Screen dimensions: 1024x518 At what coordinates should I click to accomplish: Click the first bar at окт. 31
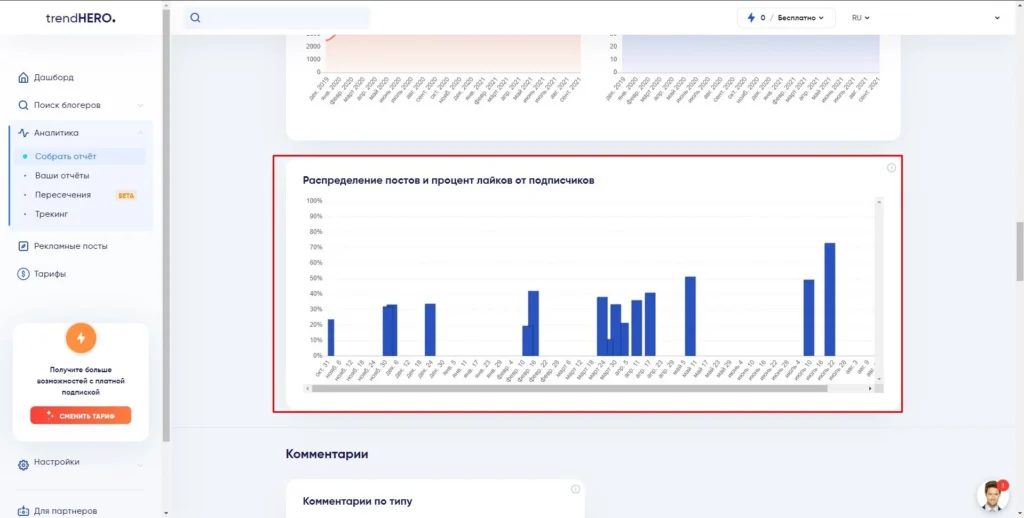(x=330, y=337)
